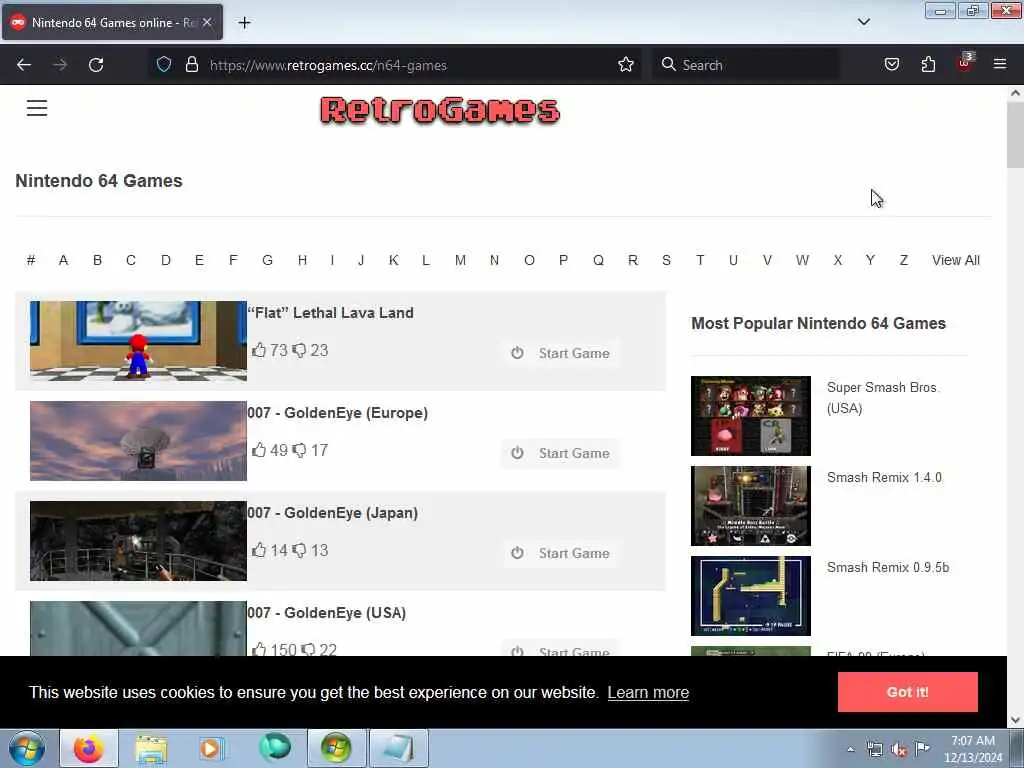Open the Learn more cookie link

point(648,692)
